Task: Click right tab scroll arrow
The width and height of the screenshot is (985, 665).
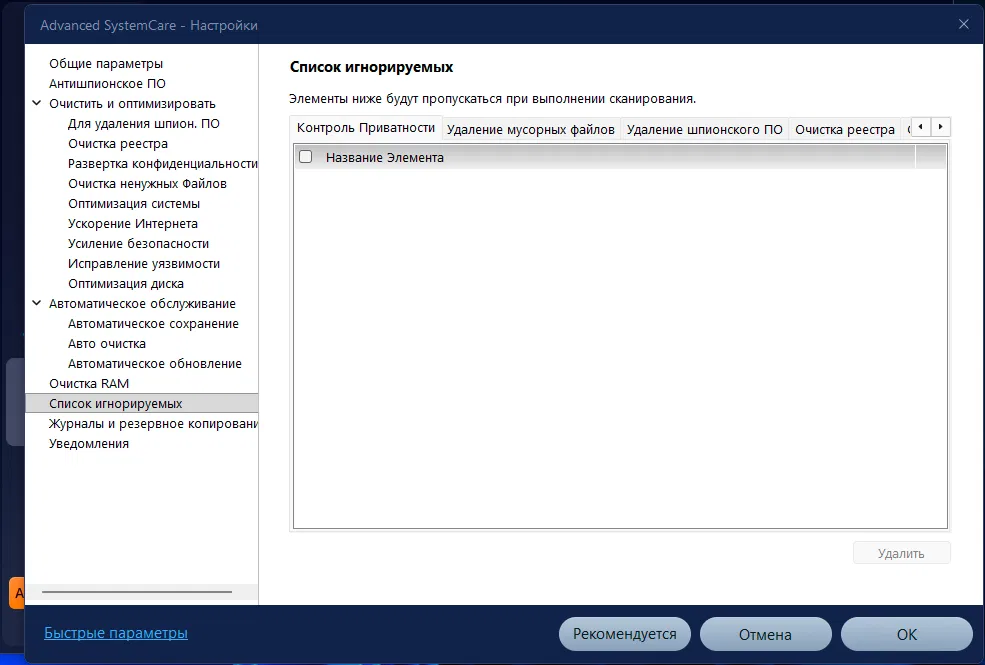Action: pos(940,127)
